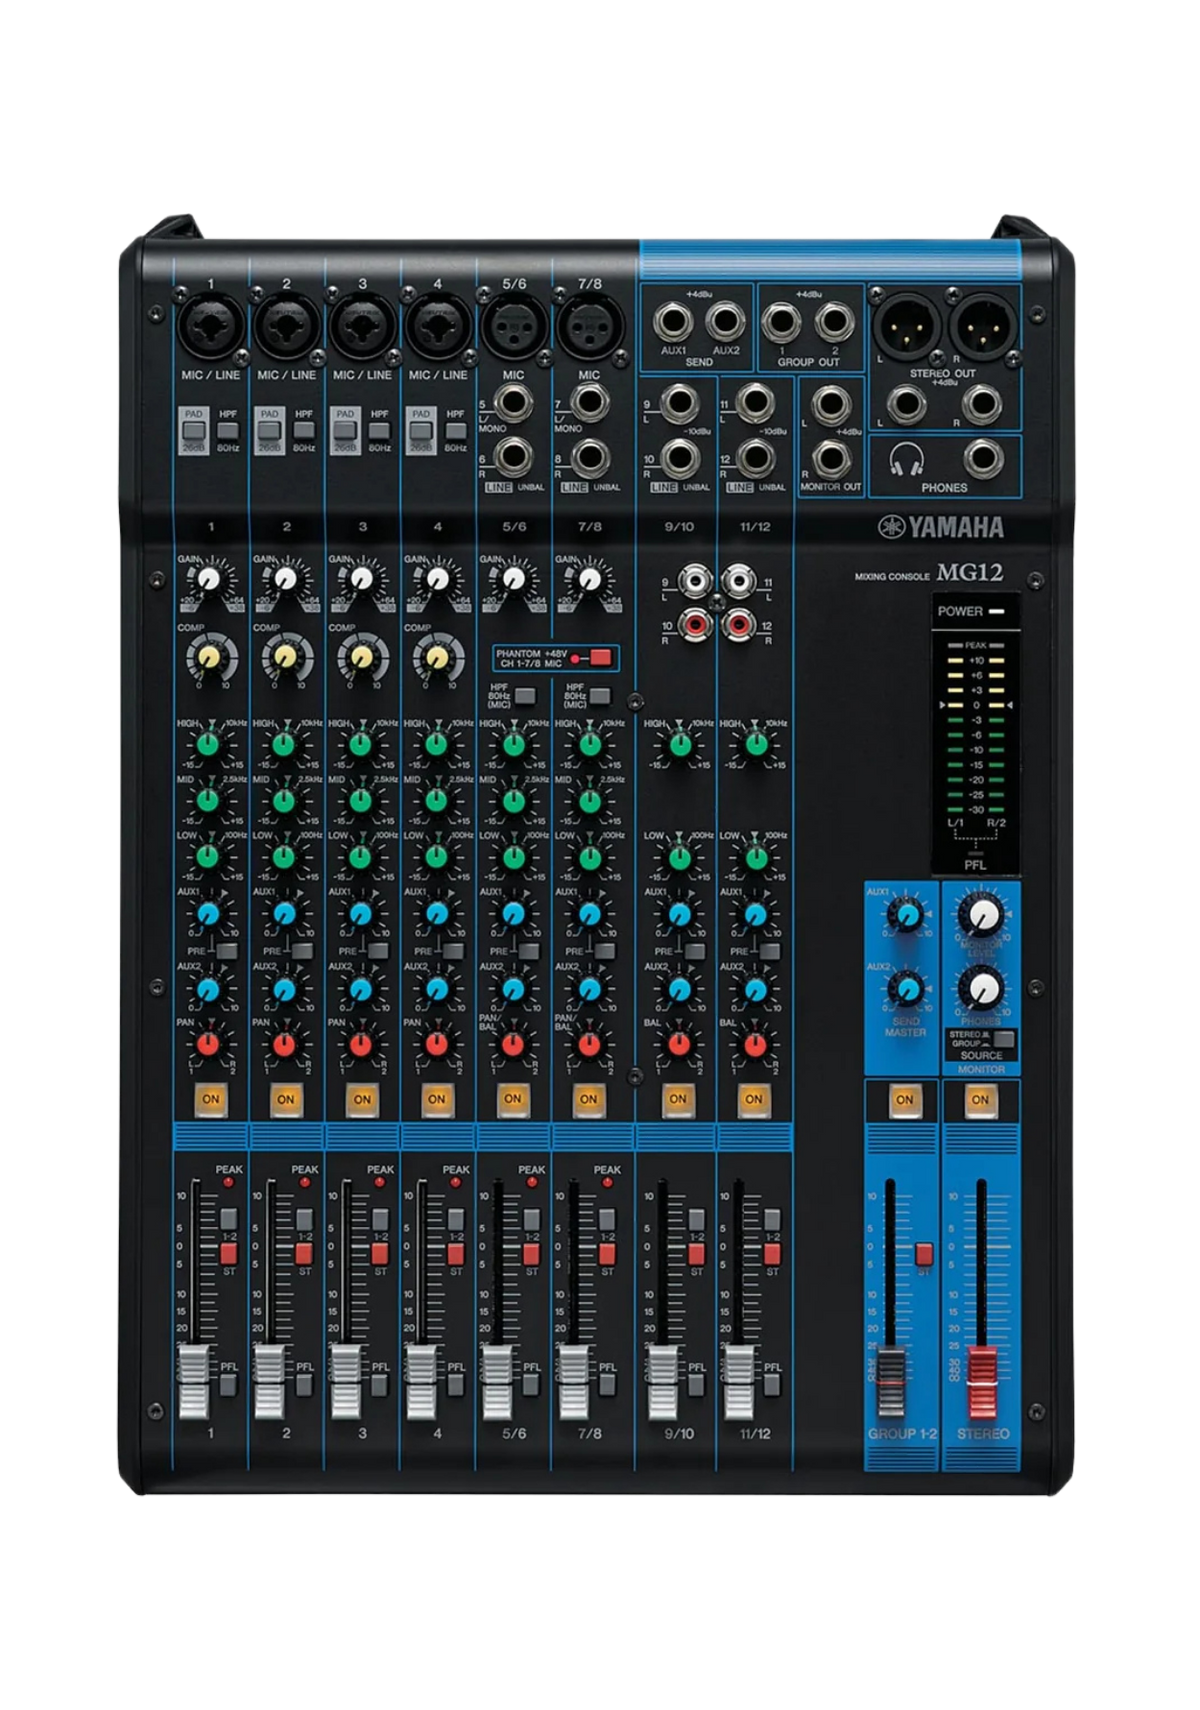Image resolution: width=1200 pixels, height=1710 pixels.
Task: Click the channel 2 HIGH EQ knob
Action: pos(284,744)
